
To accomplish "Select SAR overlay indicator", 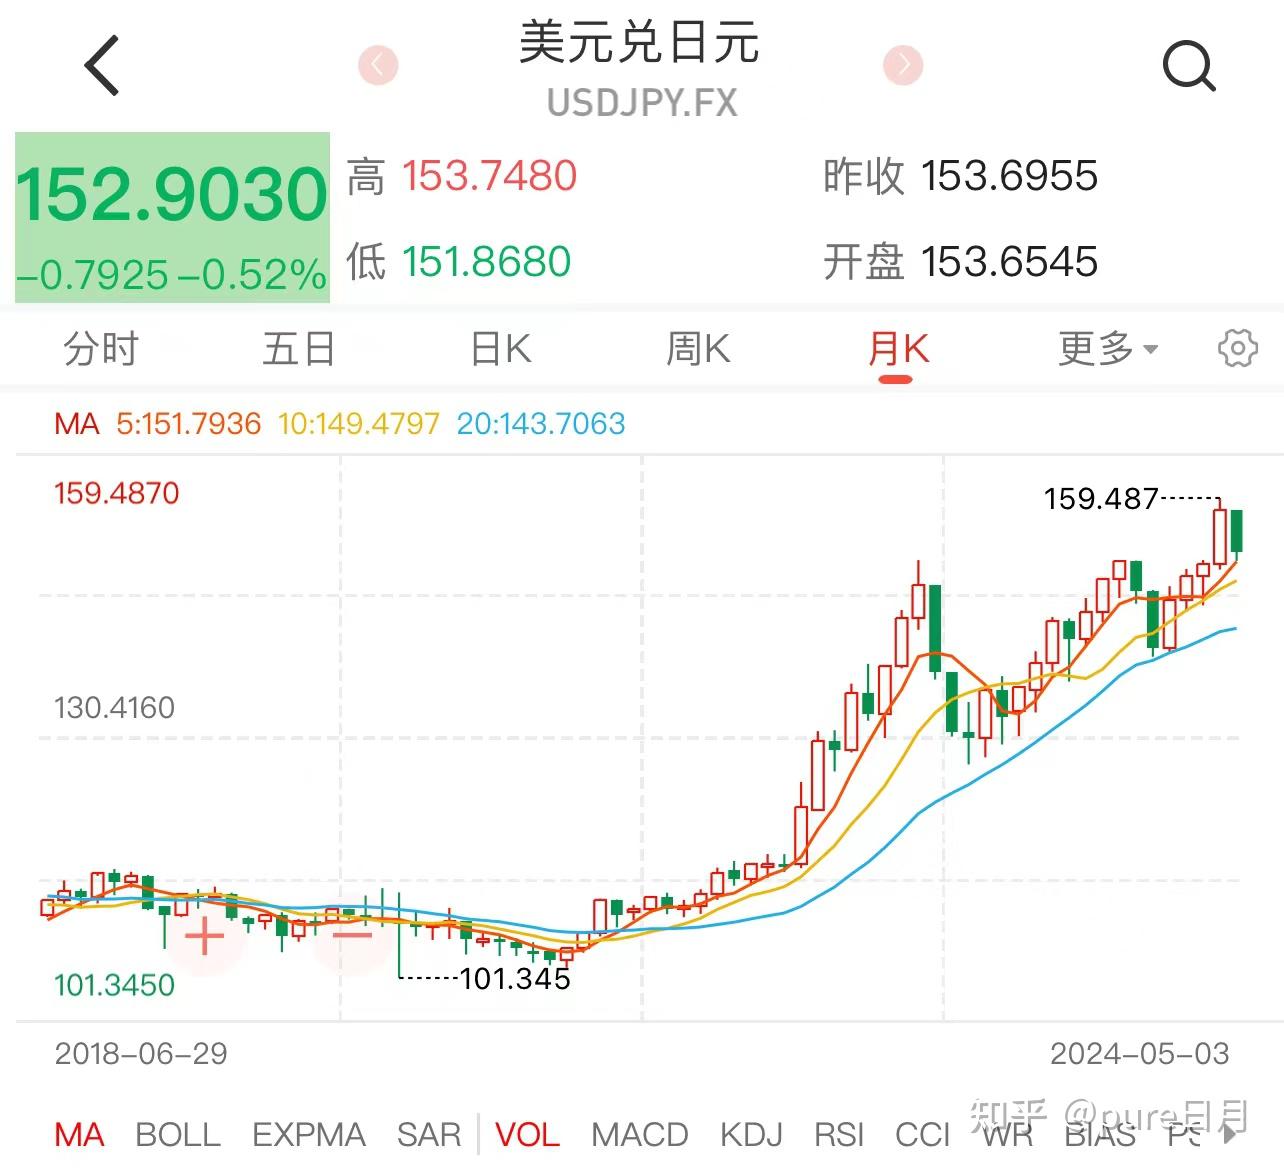I will pyautogui.click(x=429, y=1135).
